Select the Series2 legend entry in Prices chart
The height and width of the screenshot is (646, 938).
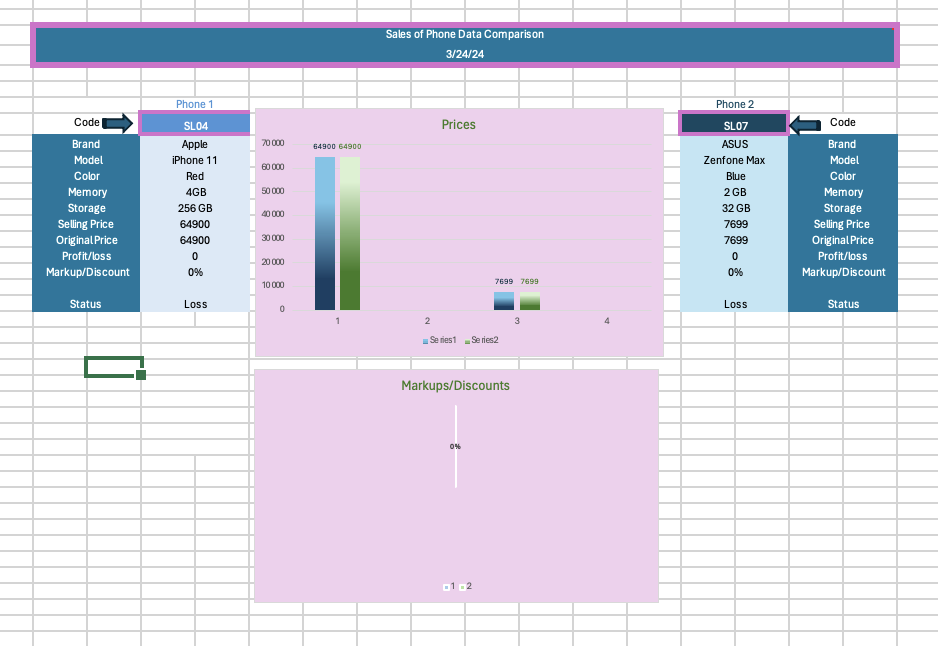482,340
